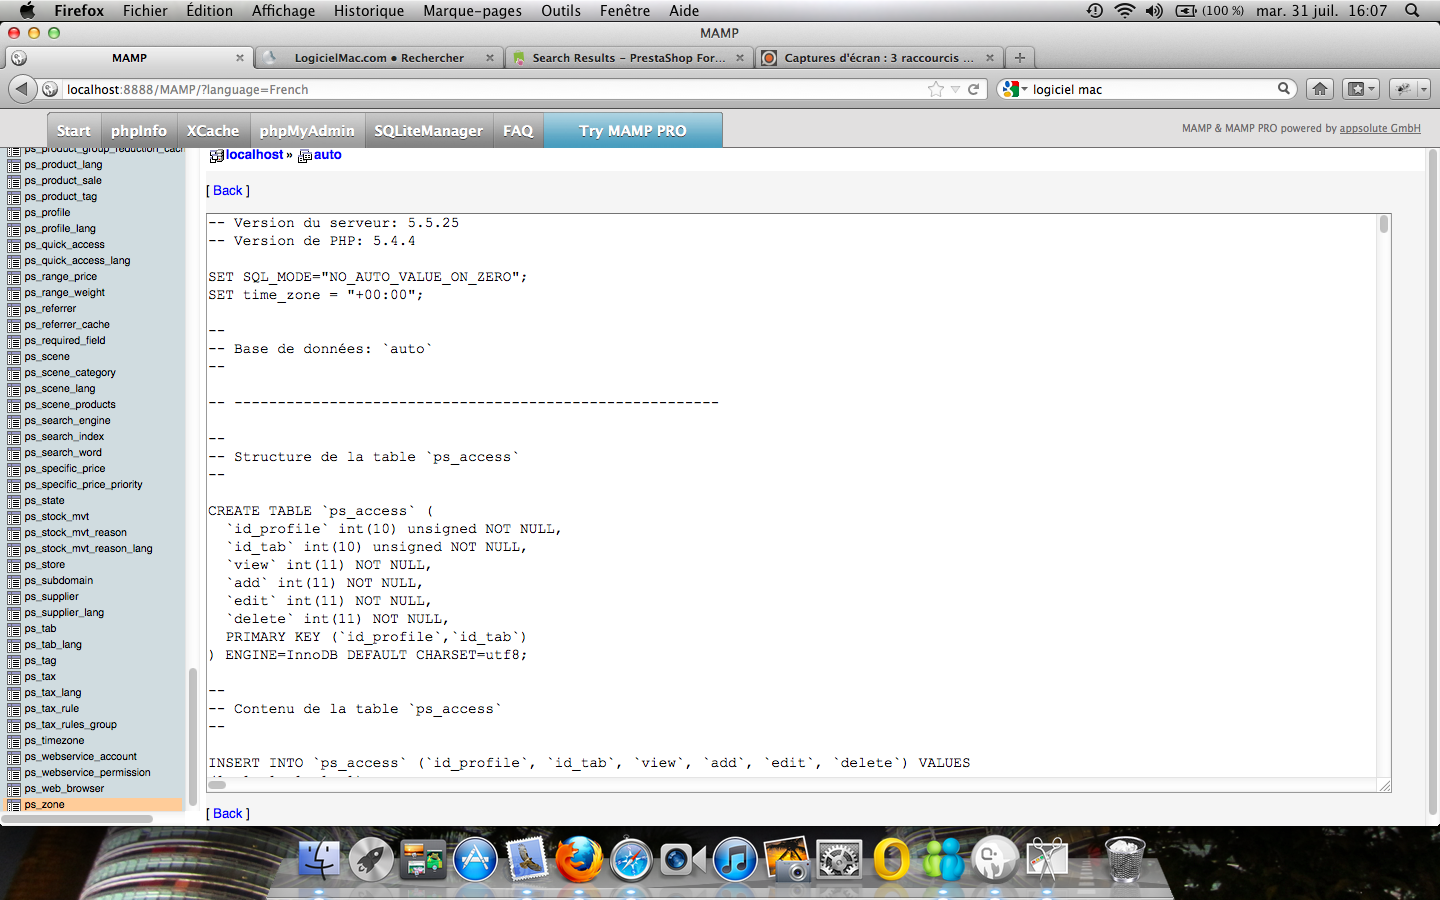Select the ps_zone table
Viewport: 1440px width, 900px height.
(45, 804)
